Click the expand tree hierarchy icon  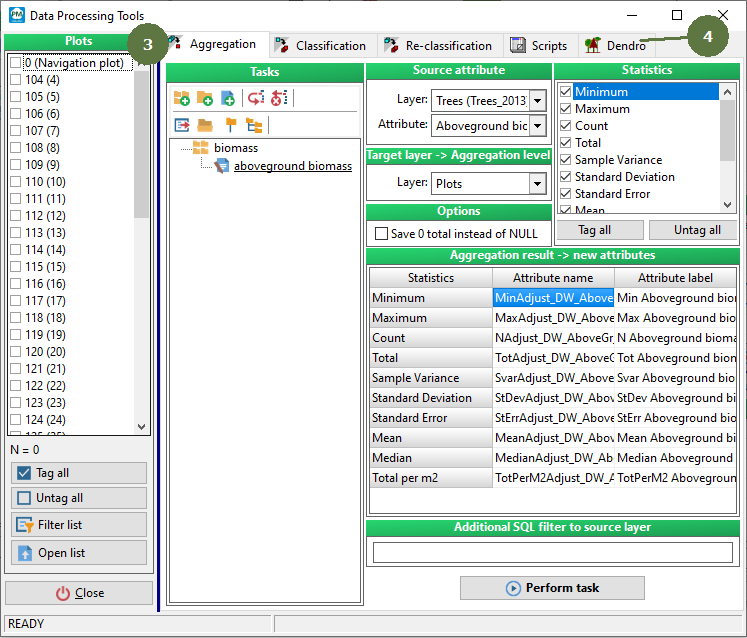(254, 125)
